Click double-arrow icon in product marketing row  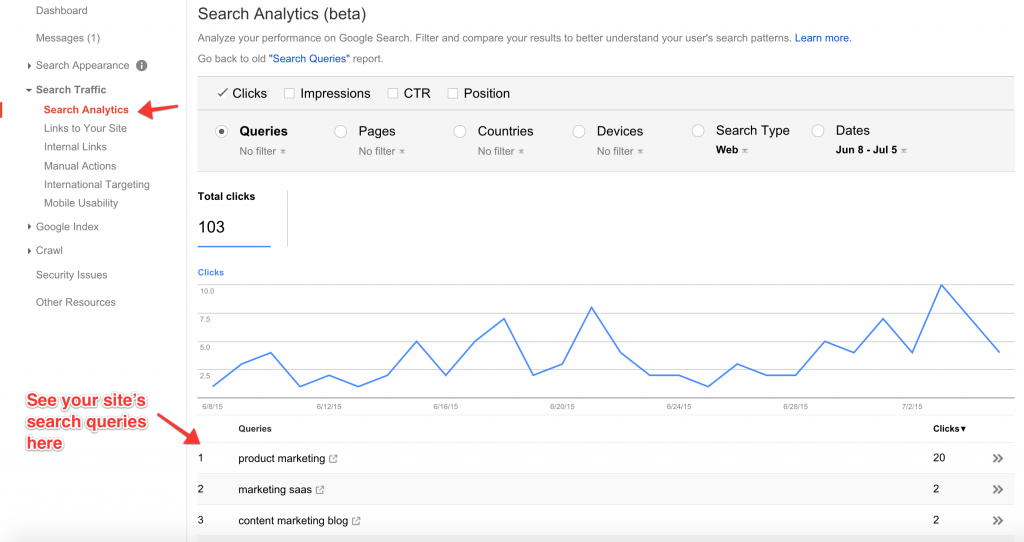997,458
